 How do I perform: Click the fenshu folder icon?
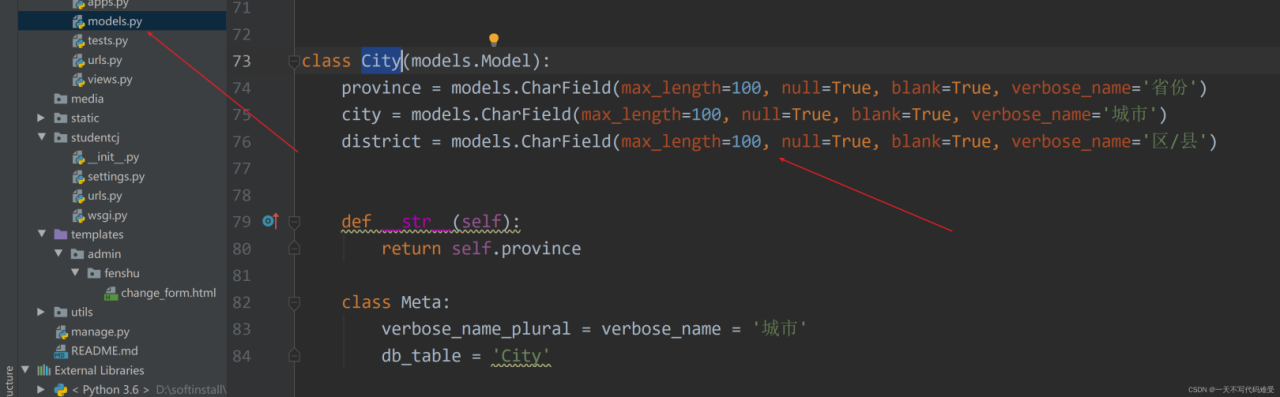coord(94,273)
